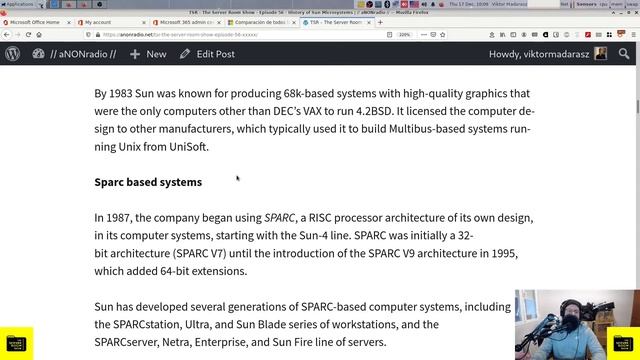Reset the 220% zoom level indicator

[404, 35]
